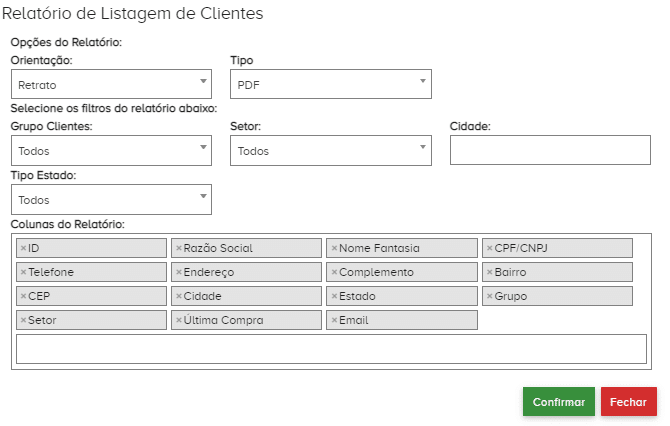Remove the Email column tag
The width and height of the screenshot is (670, 426).
334,320
